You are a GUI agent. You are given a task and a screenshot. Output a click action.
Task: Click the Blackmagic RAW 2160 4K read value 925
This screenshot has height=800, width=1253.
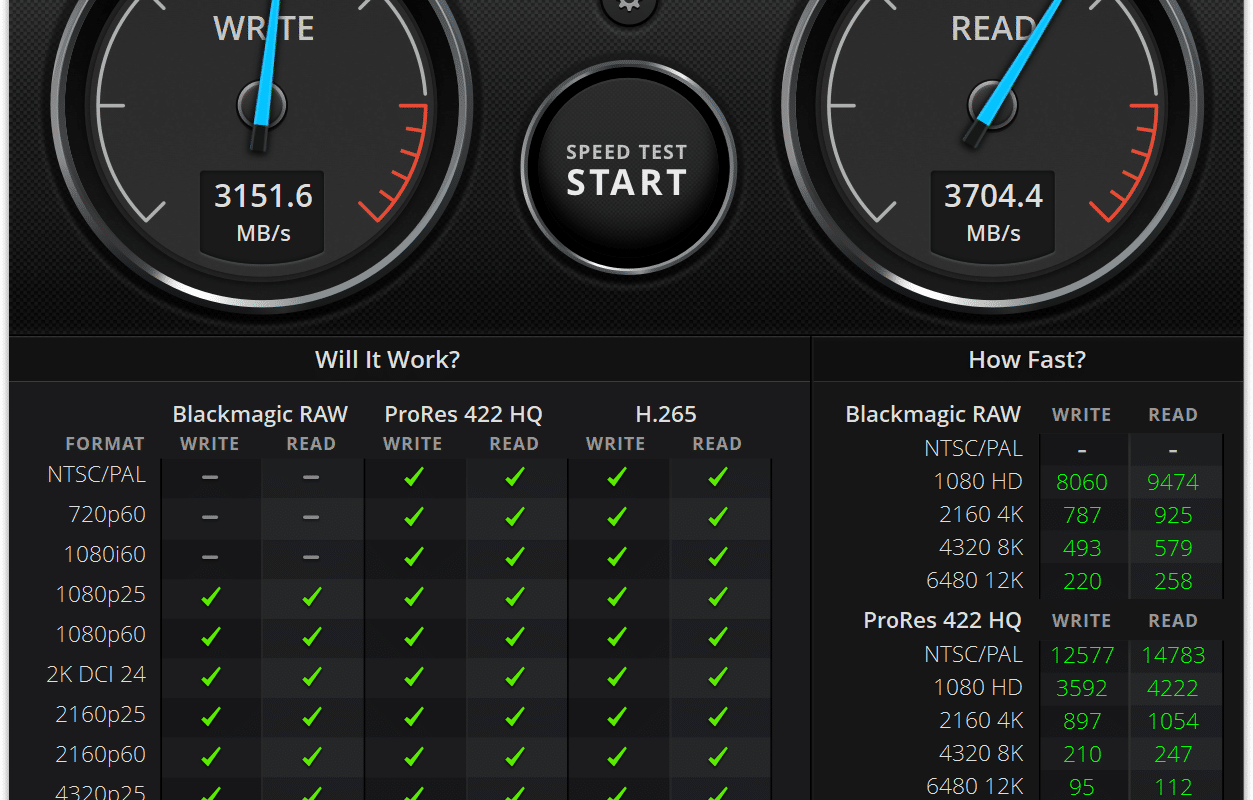1173,515
